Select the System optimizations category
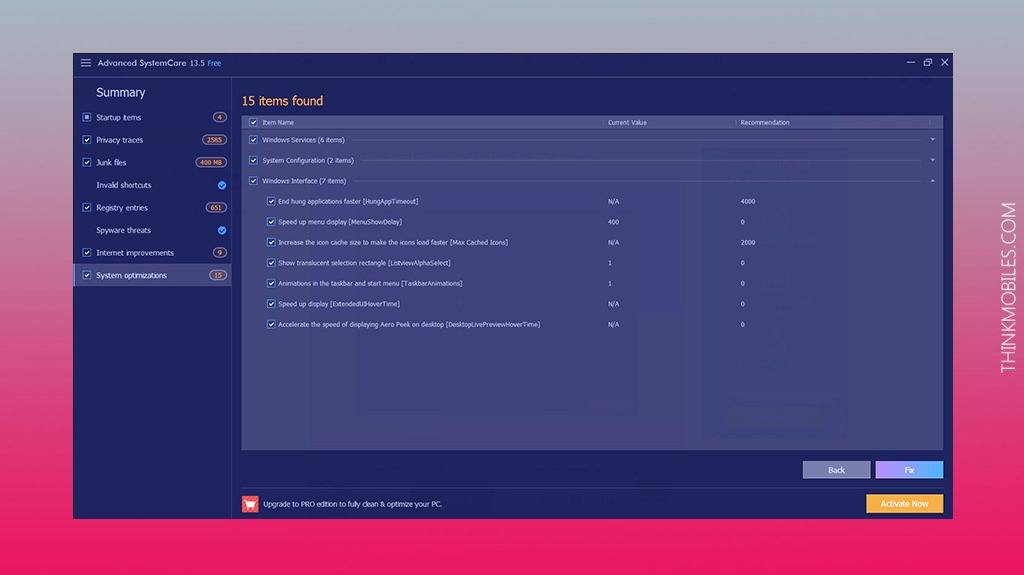 coord(152,276)
